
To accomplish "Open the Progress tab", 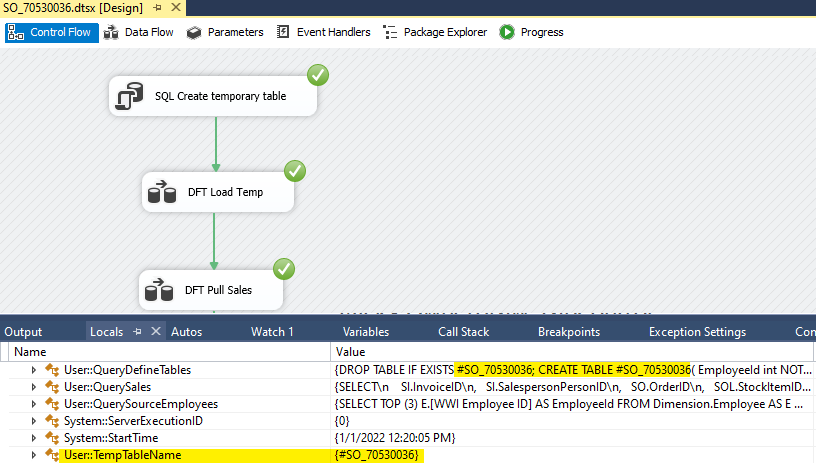I will [x=531, y=32].
